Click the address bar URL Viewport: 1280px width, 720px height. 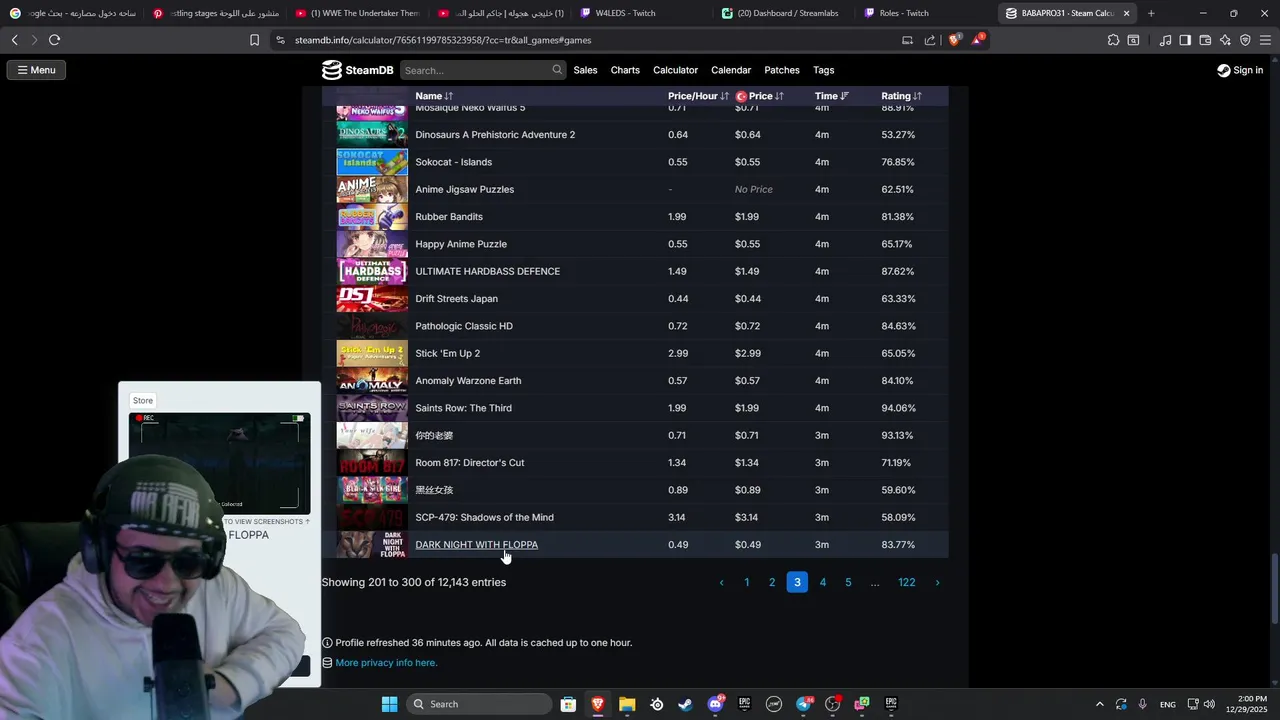point(442,40)
